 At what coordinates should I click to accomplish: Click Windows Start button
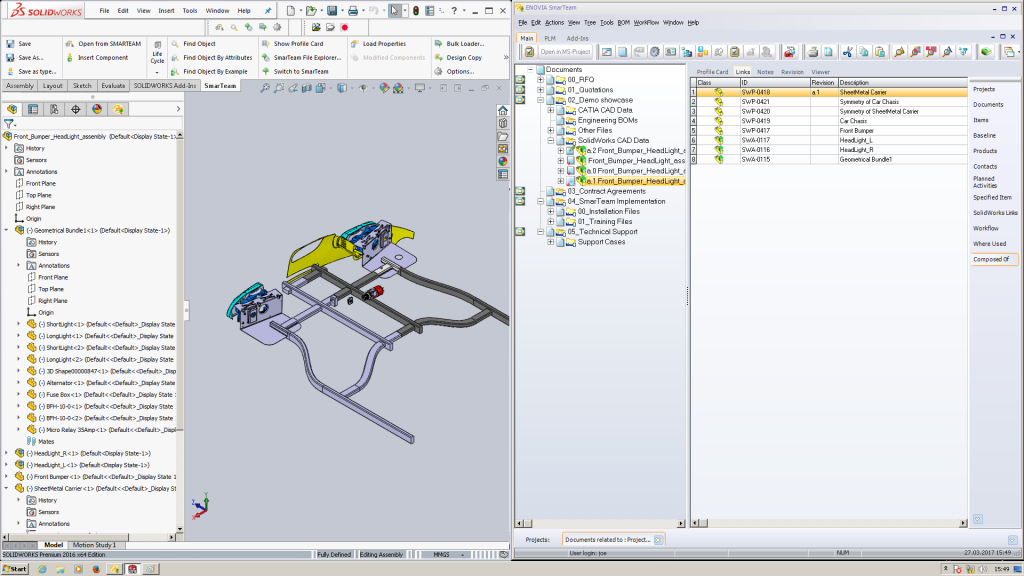click(x=14, y=569)
